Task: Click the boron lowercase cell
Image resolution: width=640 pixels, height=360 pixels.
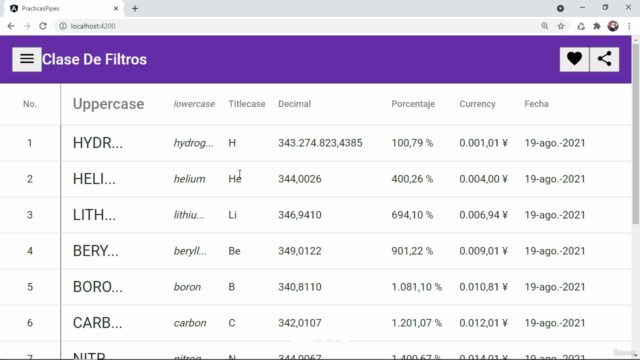Action: pos(187,287)
